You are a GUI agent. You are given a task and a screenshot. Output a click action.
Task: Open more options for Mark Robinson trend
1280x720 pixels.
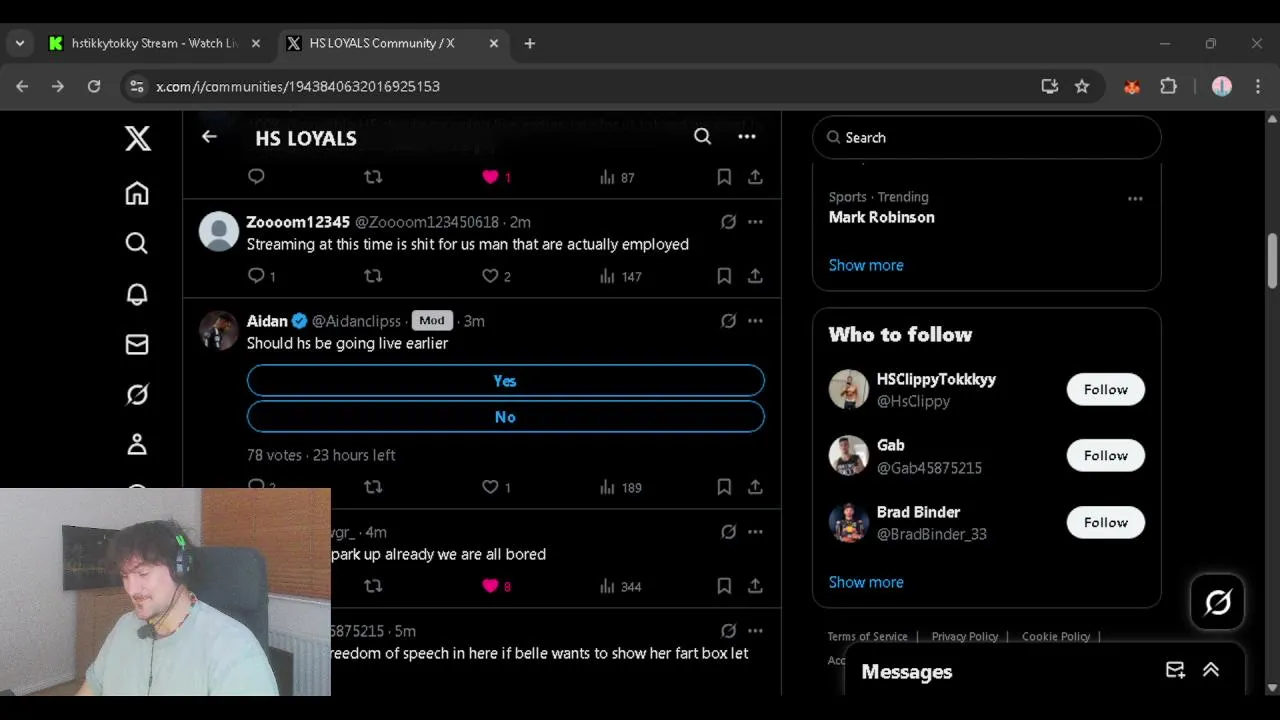point(1135,198)
